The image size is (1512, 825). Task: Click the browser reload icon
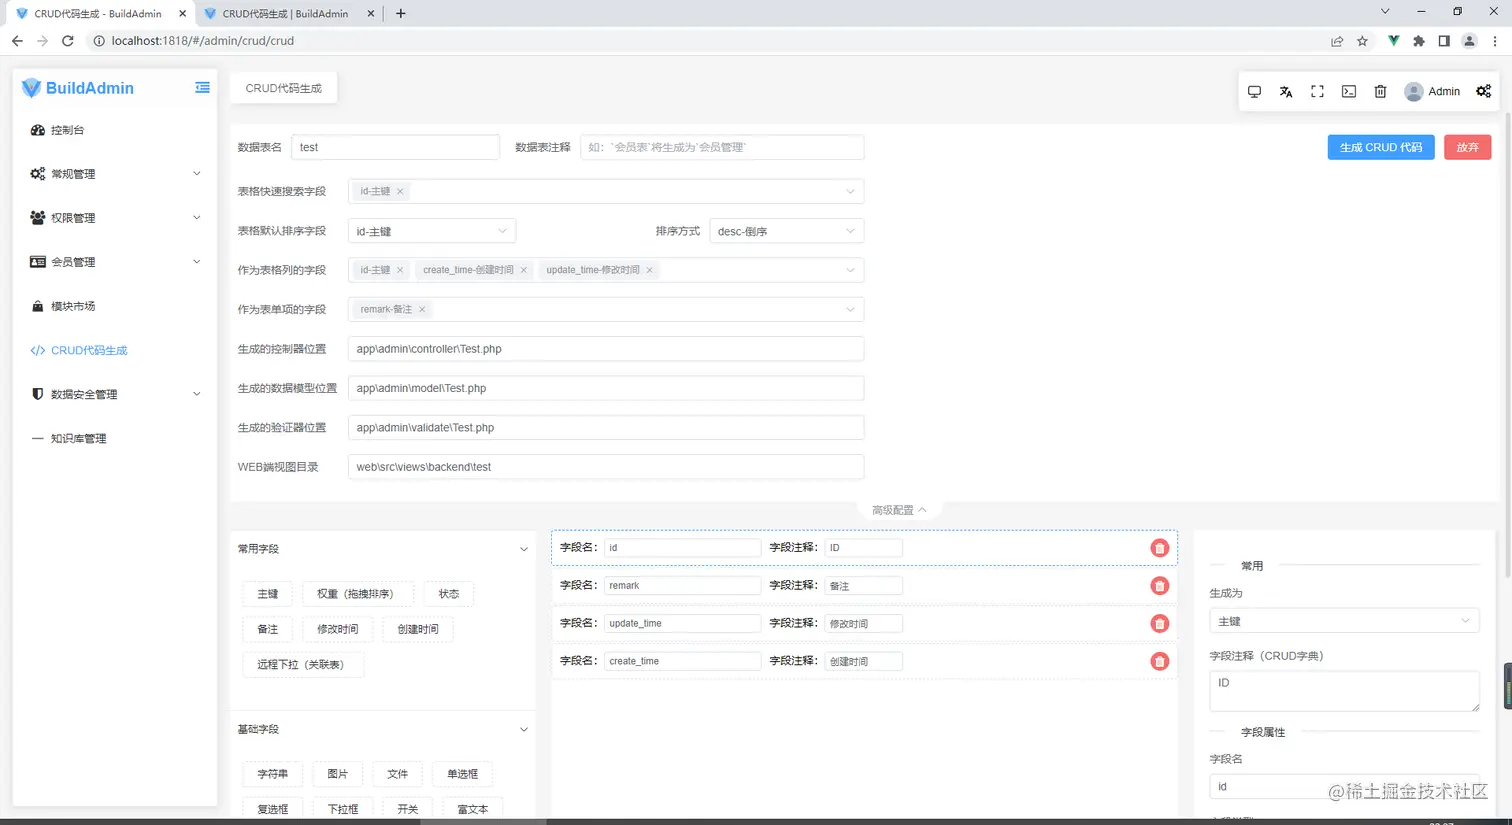click(x=68, y=41)
